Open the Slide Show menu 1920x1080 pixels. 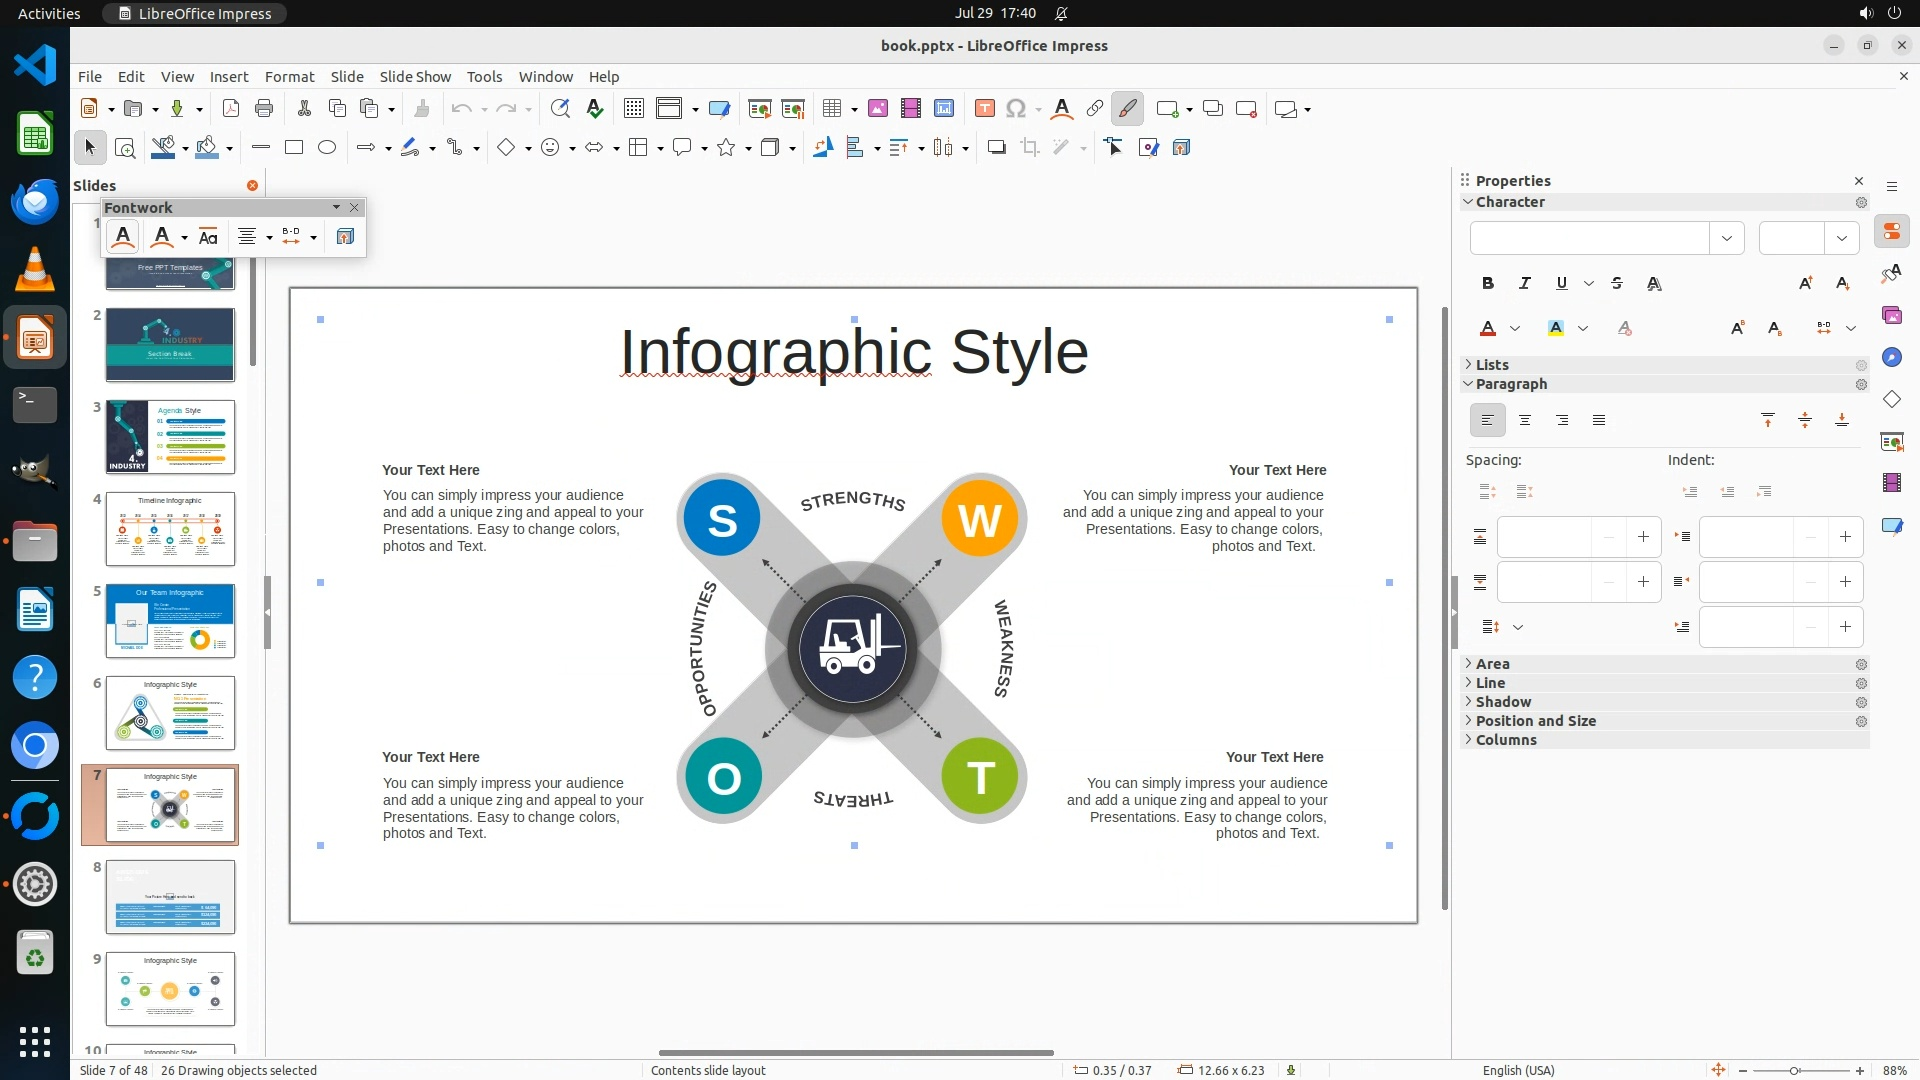click(x=415, y=77)
